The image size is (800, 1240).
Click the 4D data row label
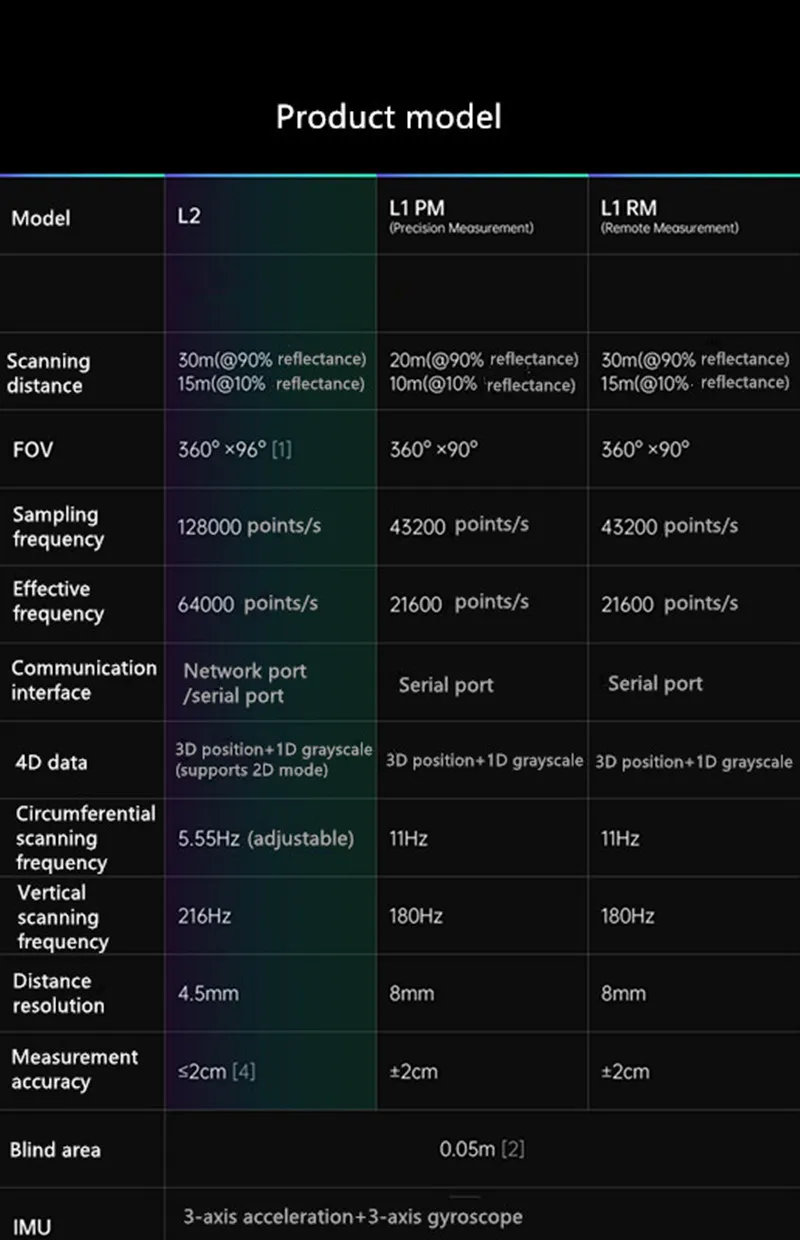pyautogui.click(x=51, y=762)
